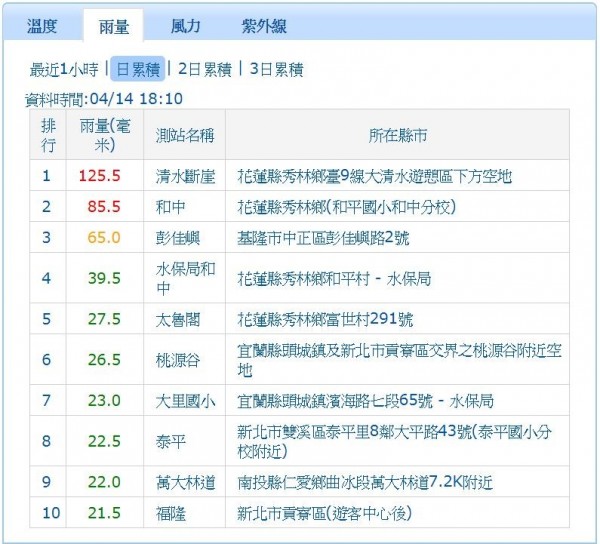This screenshot has height=544, width=600.
Task: Select the 65.0 rainfall value
Action: [x=104, y=238]
